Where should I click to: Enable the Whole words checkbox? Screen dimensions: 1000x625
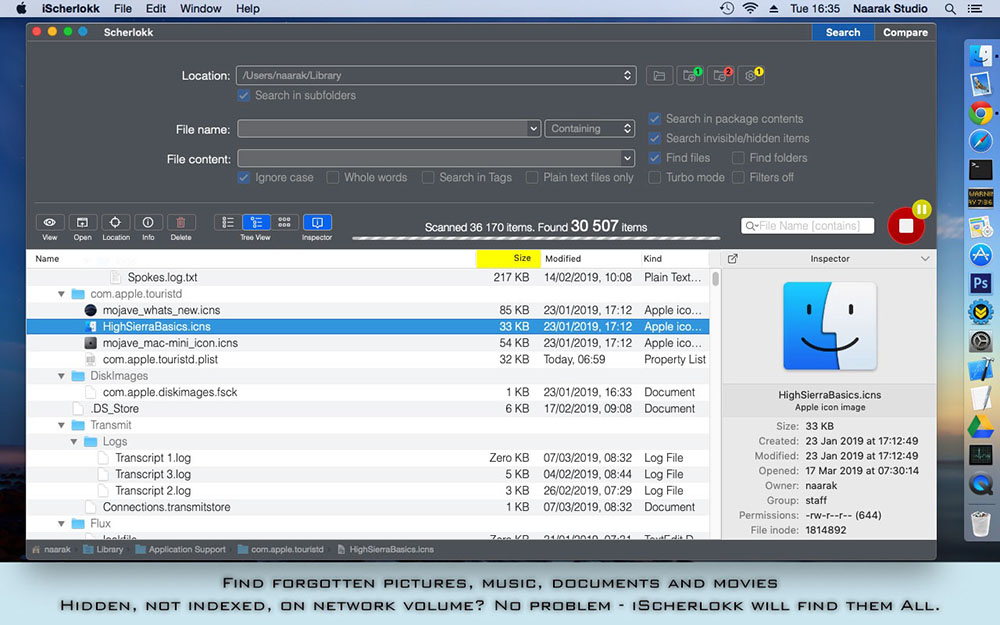pyautogui.click(x=333, y=177)
